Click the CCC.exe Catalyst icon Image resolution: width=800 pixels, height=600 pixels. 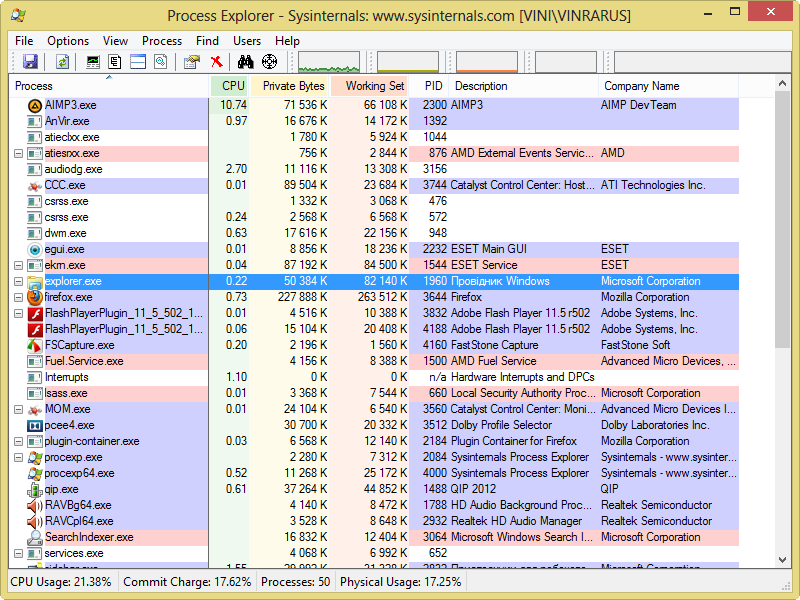35,186
